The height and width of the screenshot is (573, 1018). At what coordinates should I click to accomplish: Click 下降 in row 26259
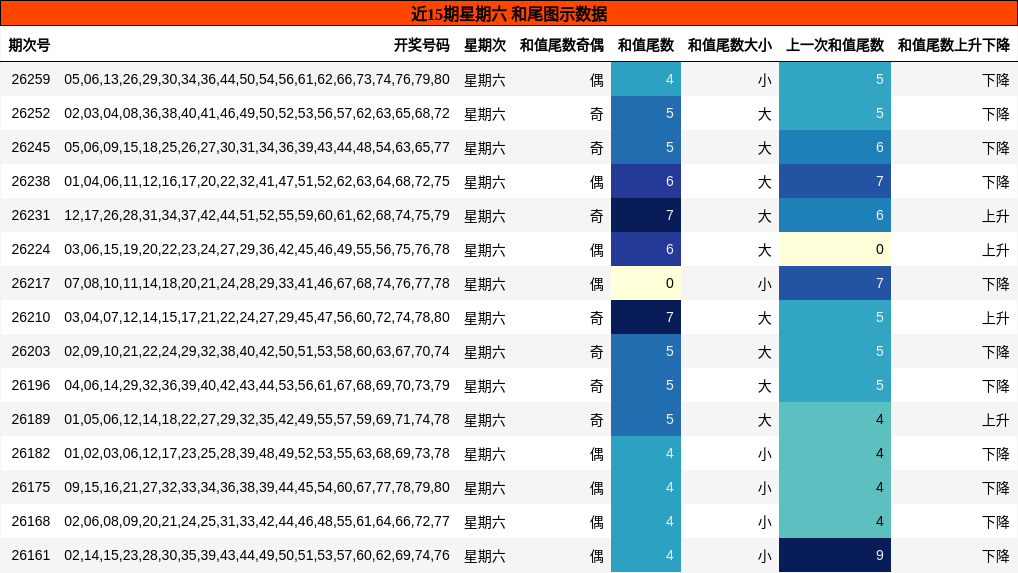[x=996, y=80]
